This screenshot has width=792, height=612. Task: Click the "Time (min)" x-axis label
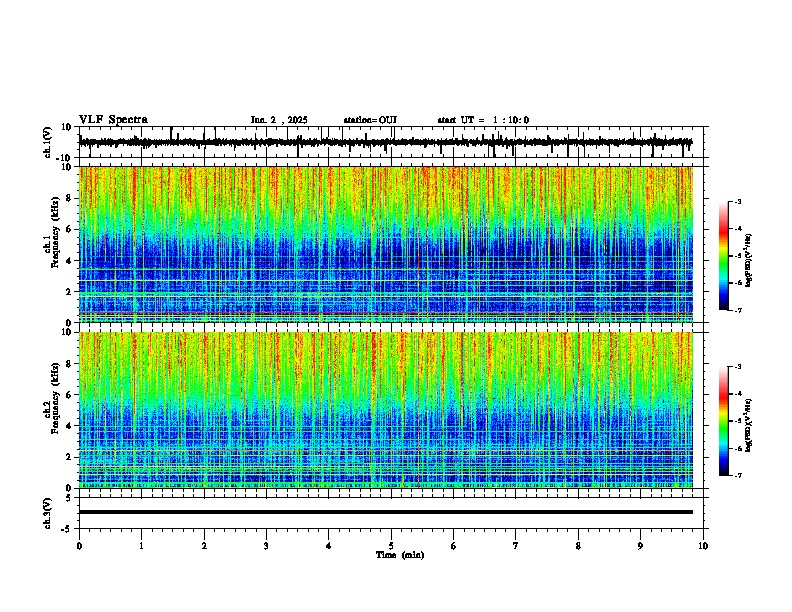(x=400, y=555)
